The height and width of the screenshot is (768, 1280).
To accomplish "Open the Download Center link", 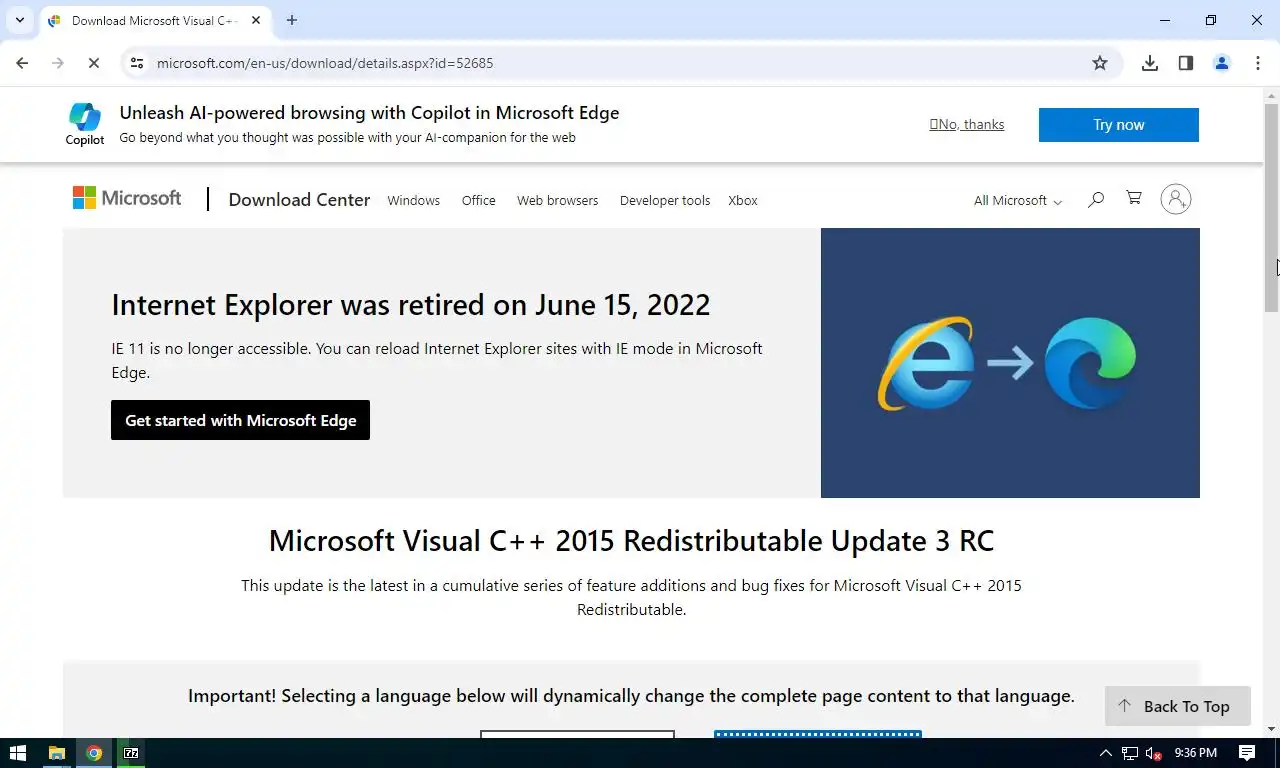I will point(299,200).
